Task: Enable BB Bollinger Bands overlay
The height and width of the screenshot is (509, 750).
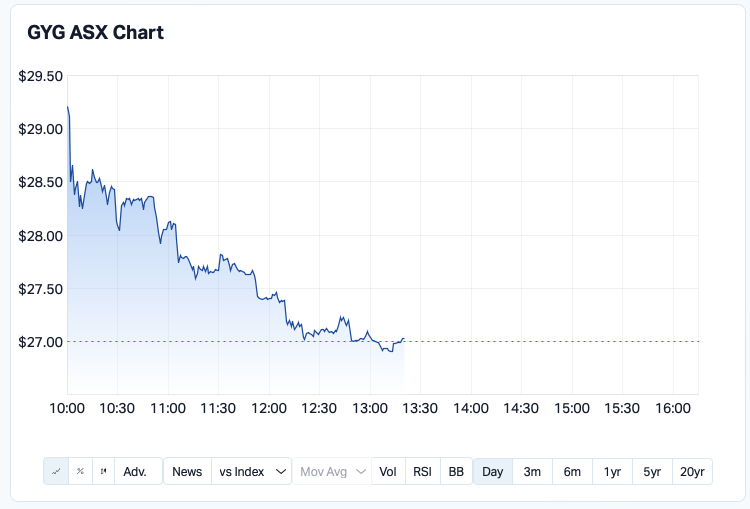Action: click(x=456, y=471)
